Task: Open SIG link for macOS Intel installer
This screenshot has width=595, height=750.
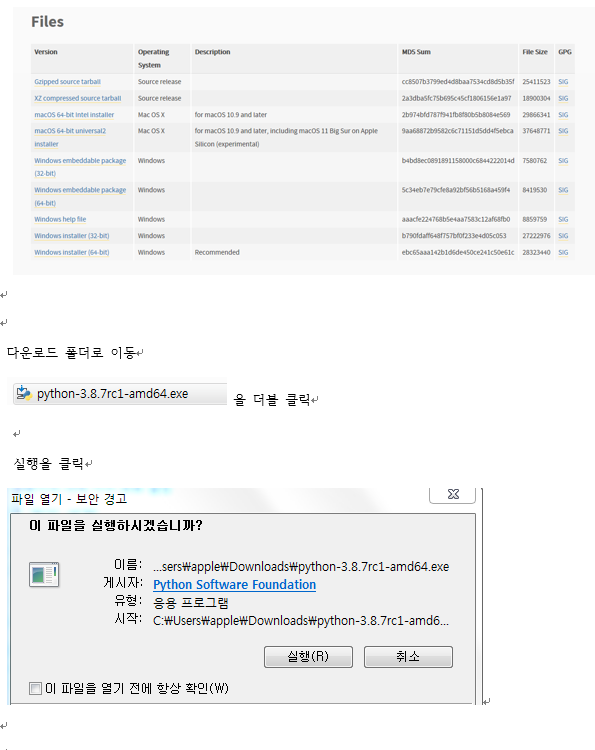Action: click(563, 115)
